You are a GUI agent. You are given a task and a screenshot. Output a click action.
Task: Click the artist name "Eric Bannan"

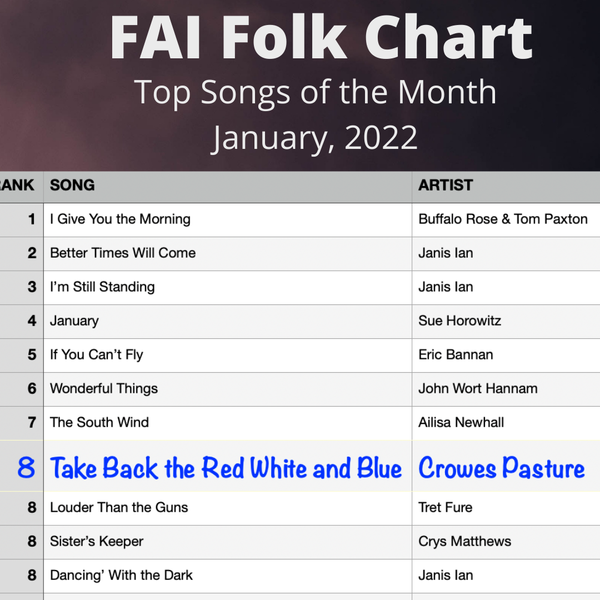456,355
